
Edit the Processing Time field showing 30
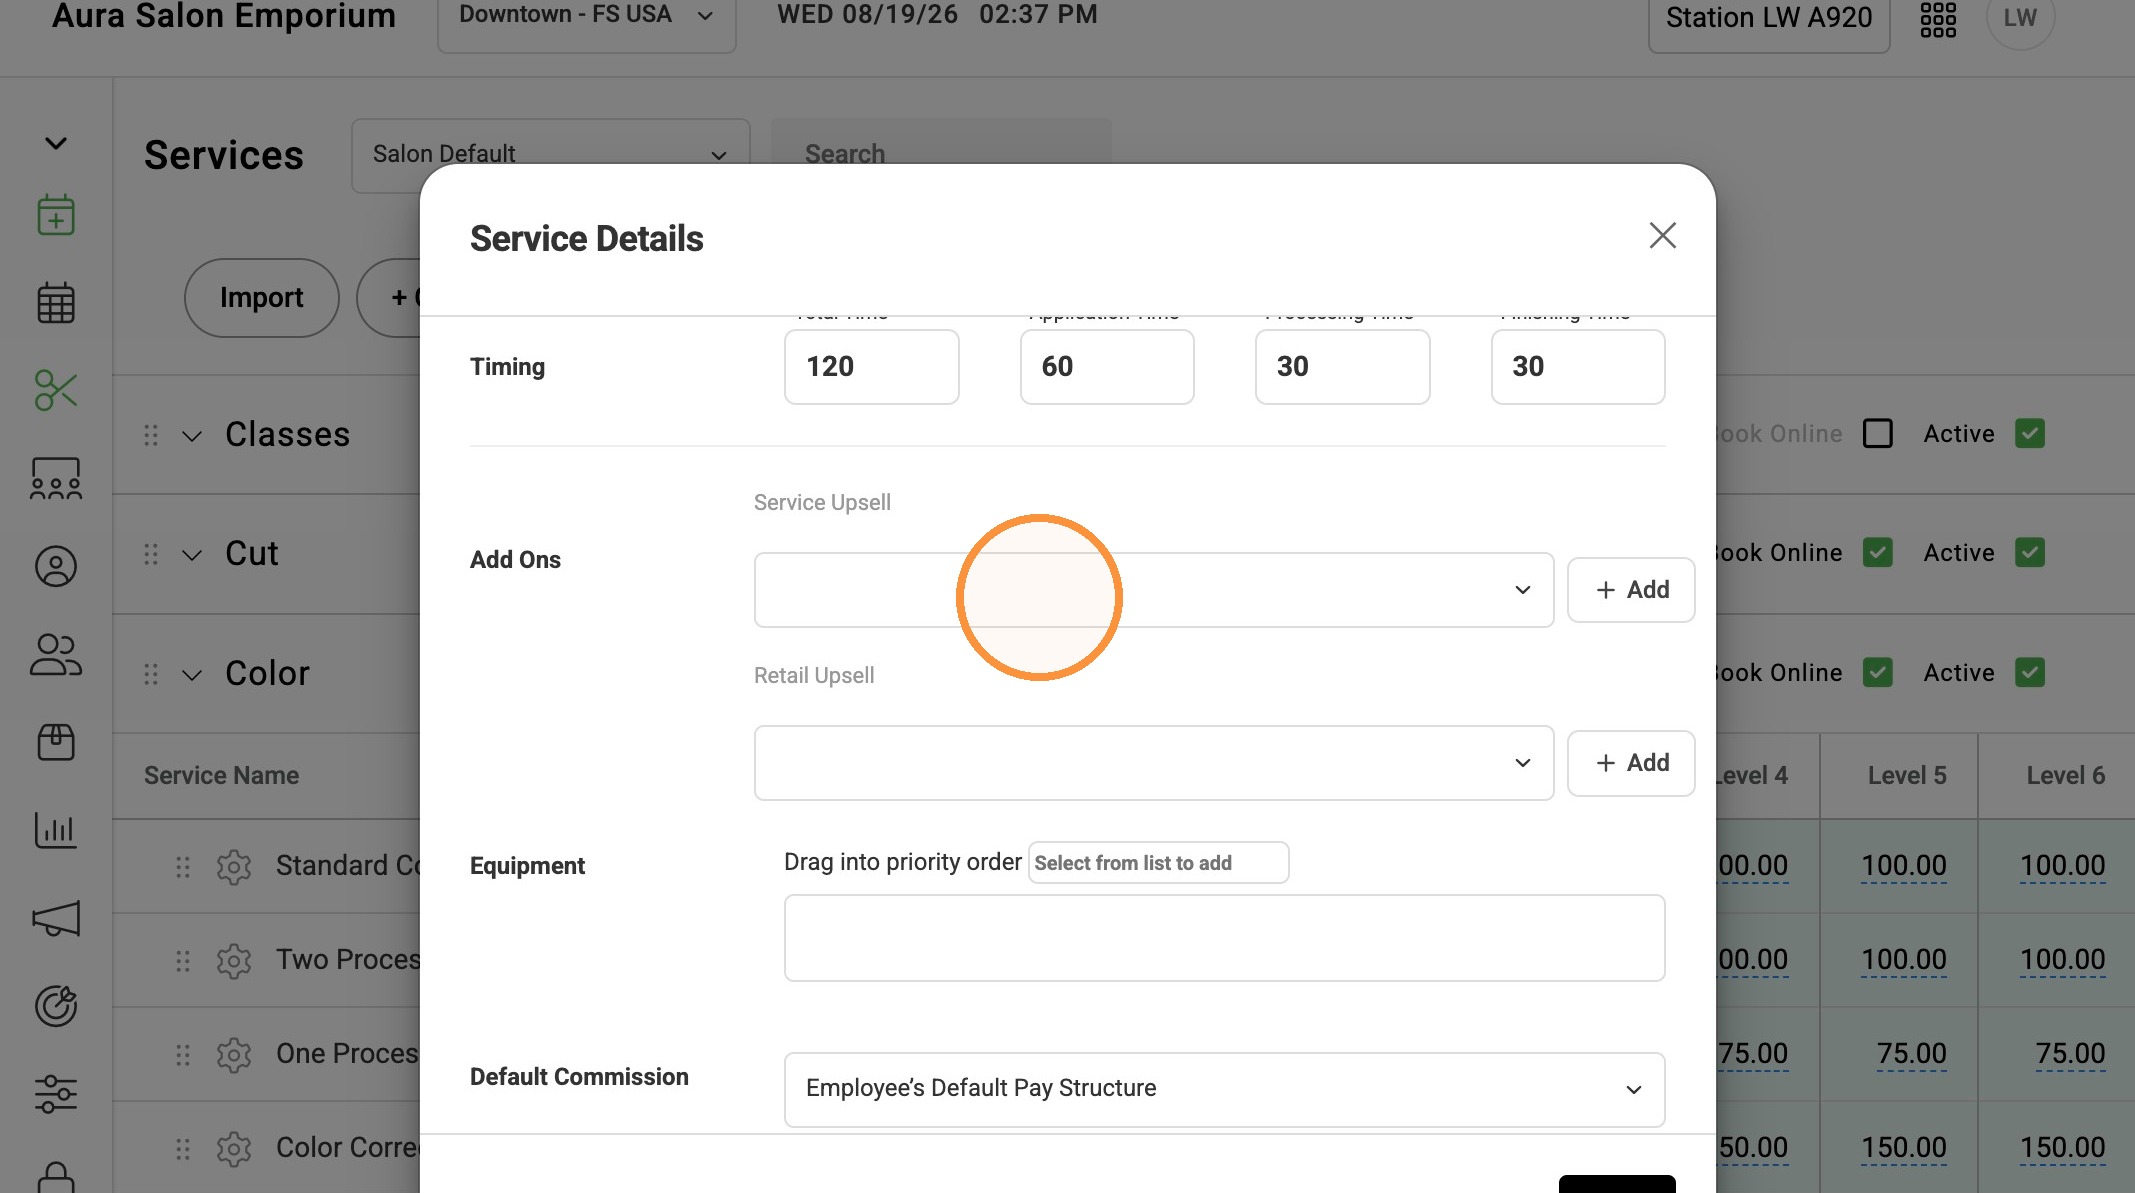1342,367
